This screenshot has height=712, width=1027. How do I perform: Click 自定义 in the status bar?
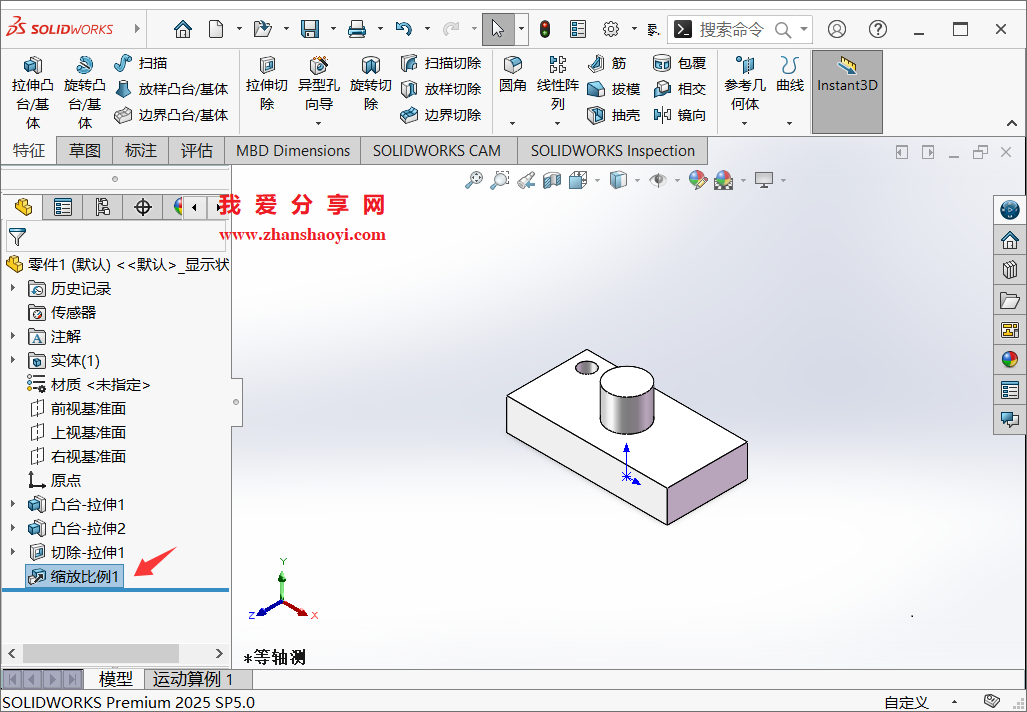(906, 703)
